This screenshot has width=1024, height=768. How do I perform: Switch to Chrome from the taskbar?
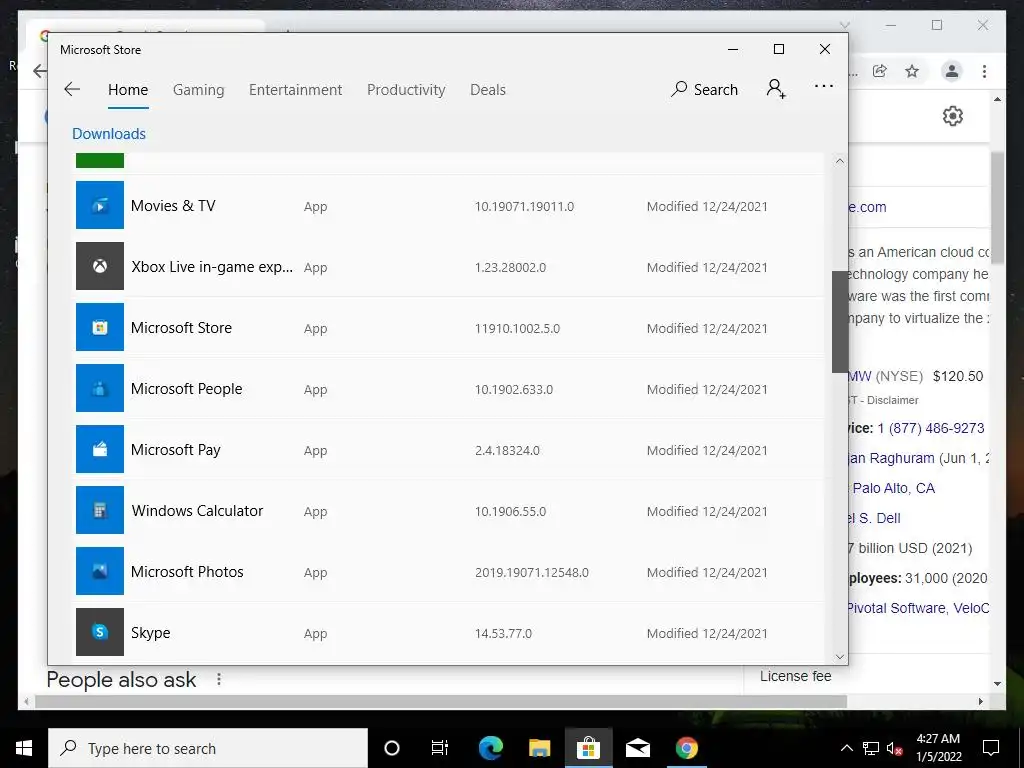pos(686,748)
